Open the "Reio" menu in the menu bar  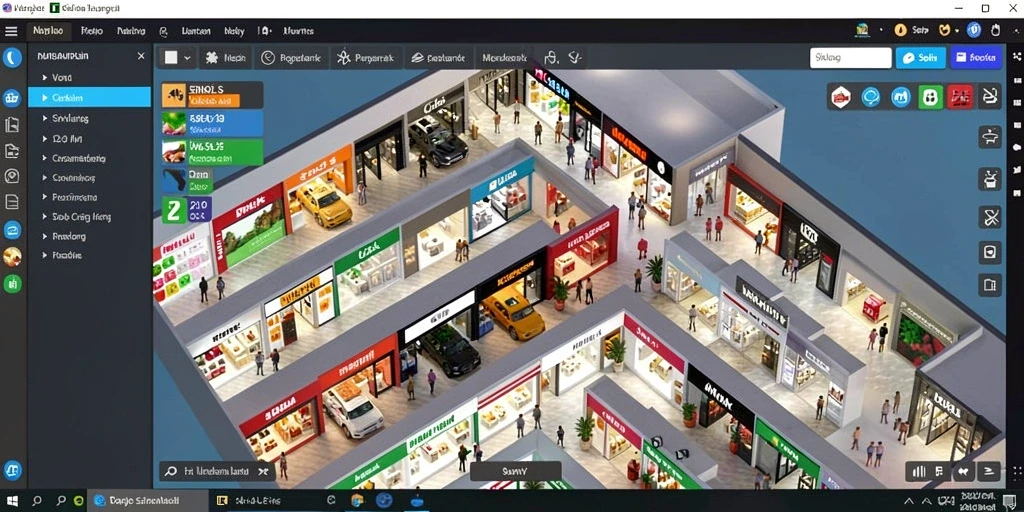[91, 31]
